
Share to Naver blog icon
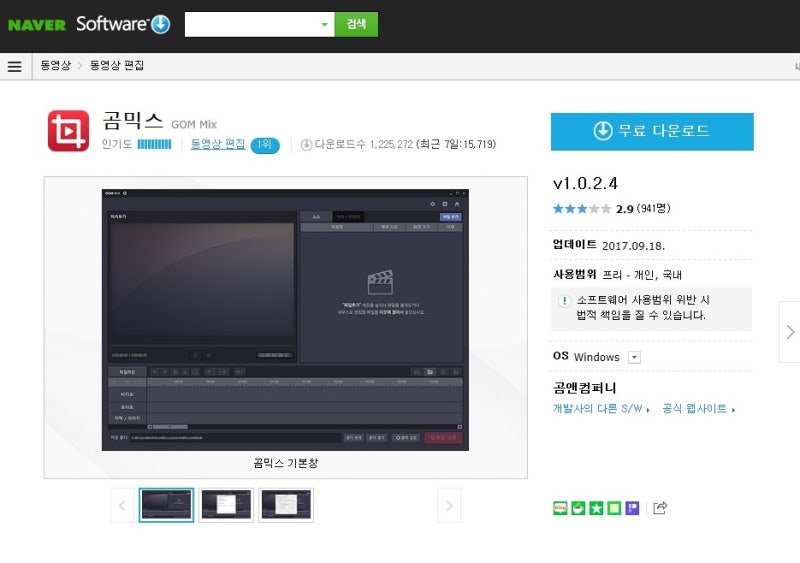(x=560, y=508)
